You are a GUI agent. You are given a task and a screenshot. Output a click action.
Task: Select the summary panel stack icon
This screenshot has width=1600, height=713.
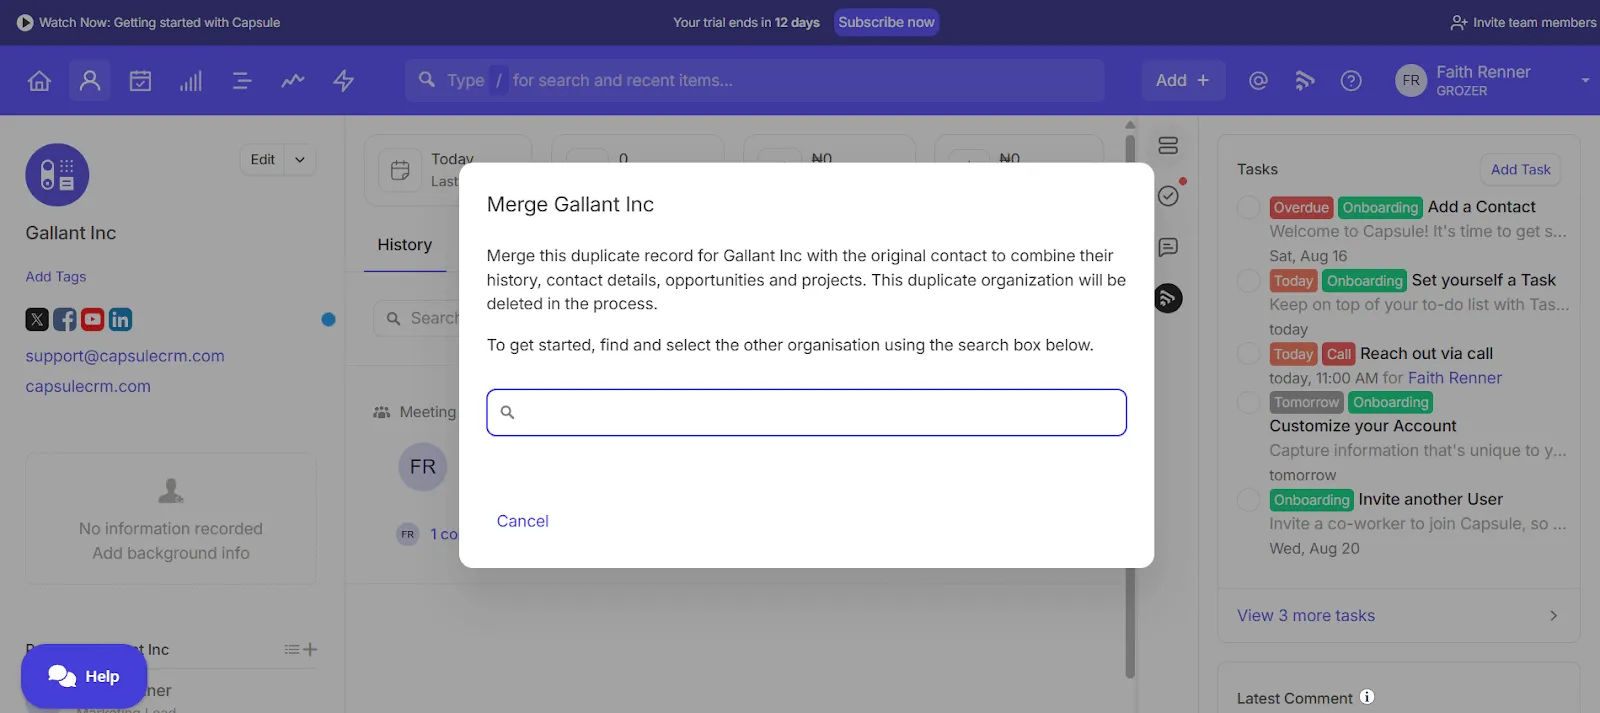[1168, 146]
